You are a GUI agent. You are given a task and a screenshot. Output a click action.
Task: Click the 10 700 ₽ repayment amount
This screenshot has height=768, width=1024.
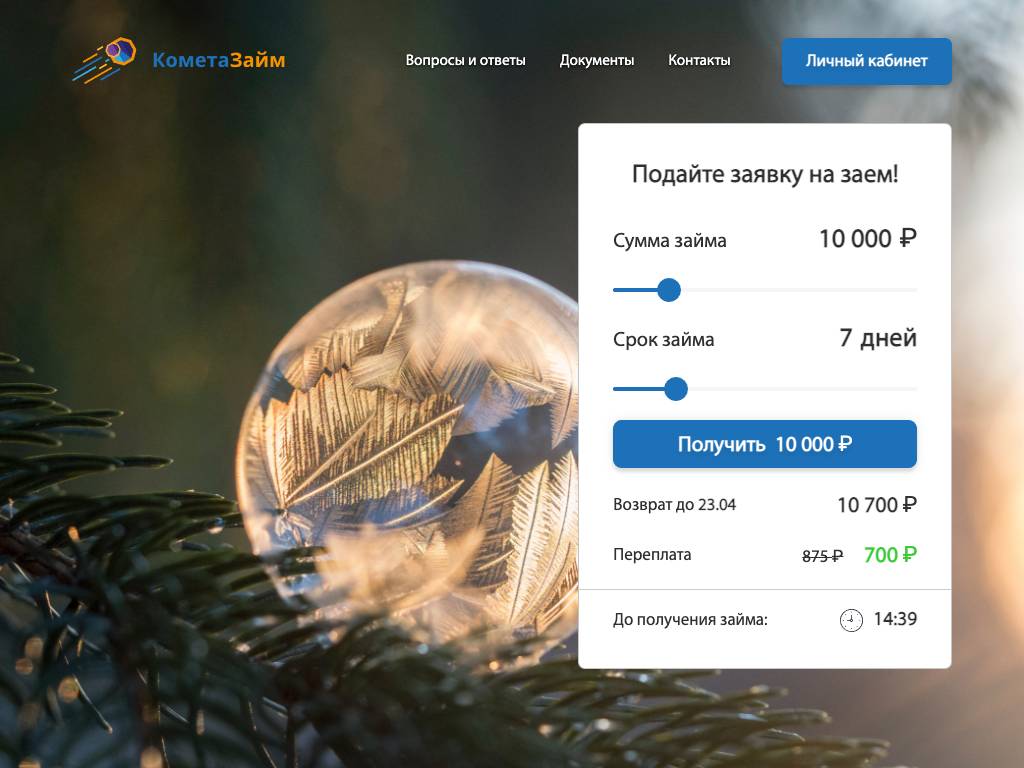877,505
